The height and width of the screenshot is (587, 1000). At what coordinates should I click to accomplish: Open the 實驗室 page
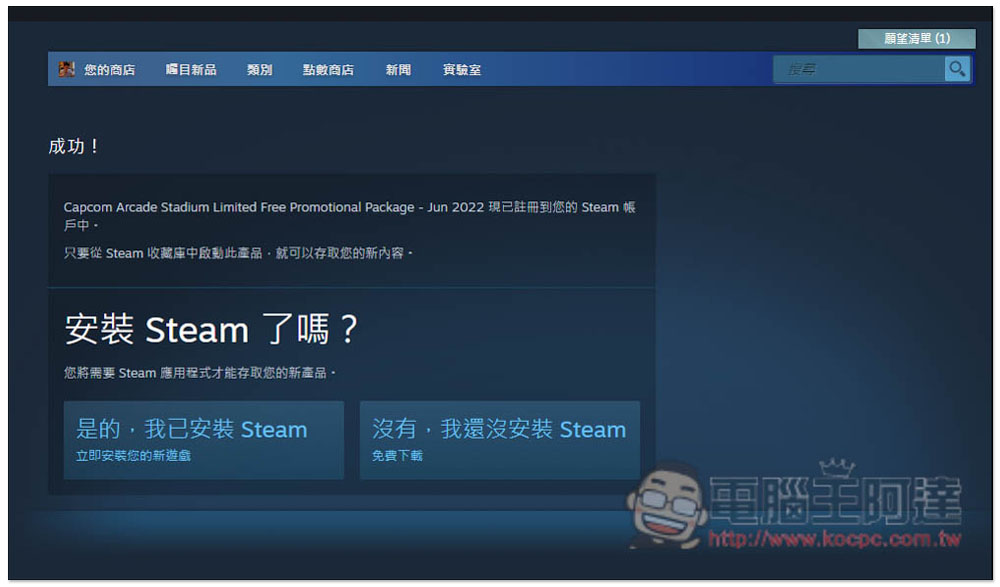(462, 70)
